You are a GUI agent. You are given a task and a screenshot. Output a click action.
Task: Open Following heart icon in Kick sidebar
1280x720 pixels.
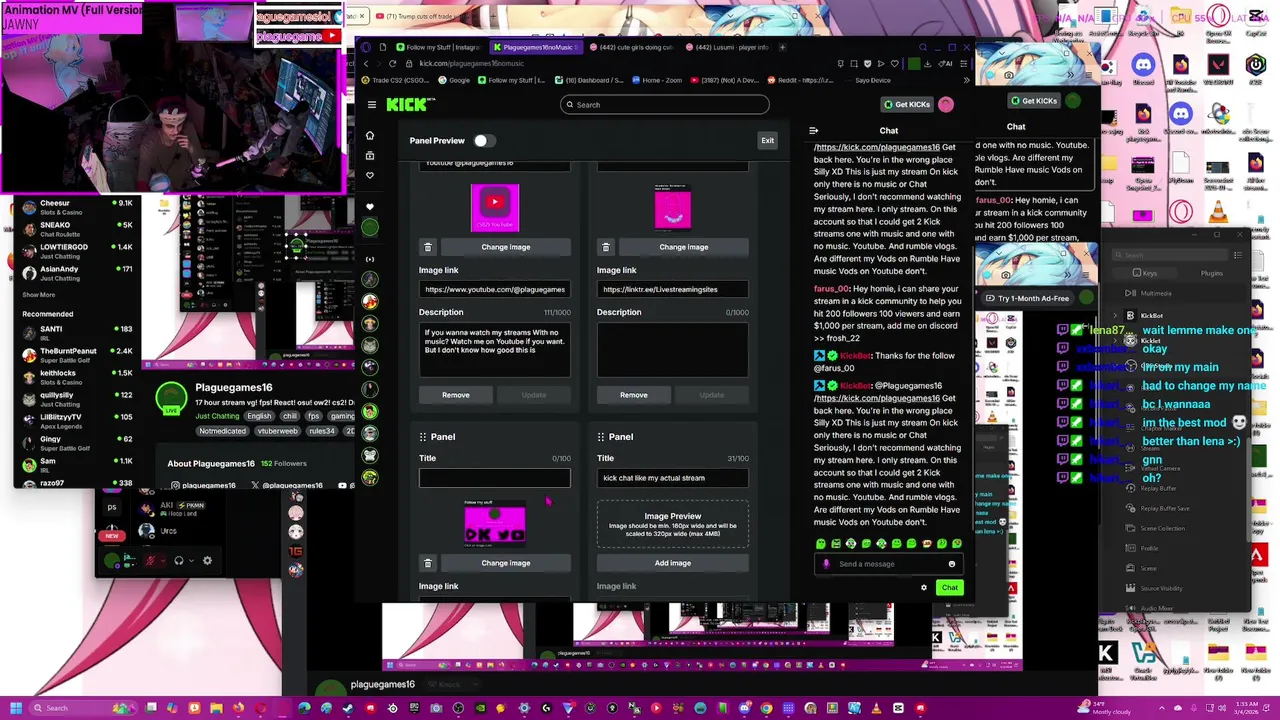(x=370, y=175)
